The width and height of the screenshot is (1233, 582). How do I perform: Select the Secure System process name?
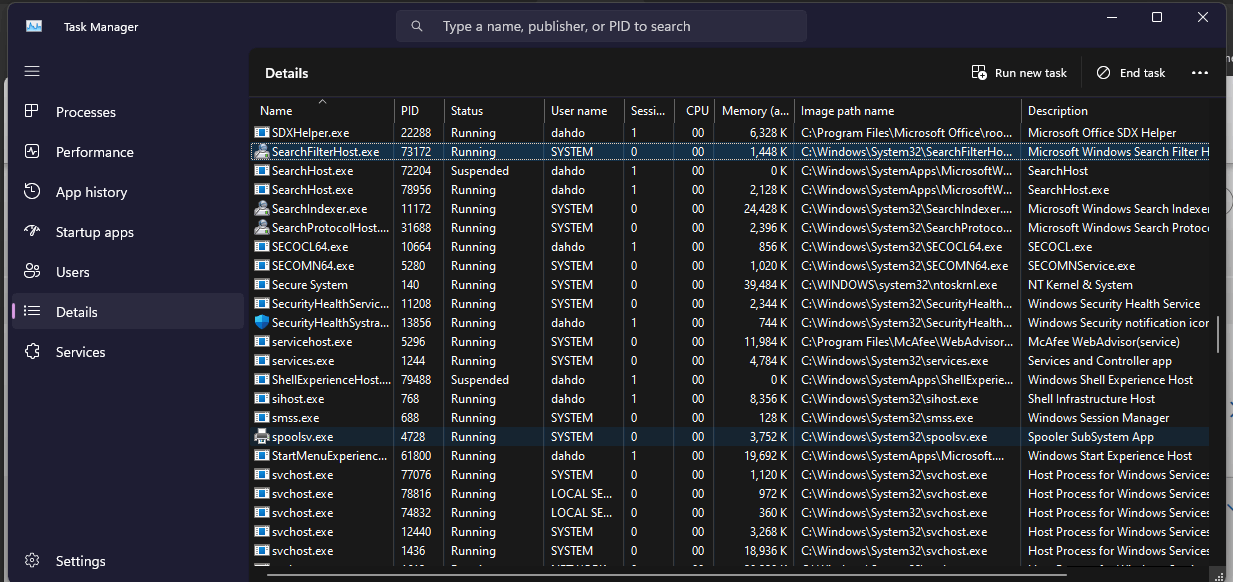(x=310, y=285)
